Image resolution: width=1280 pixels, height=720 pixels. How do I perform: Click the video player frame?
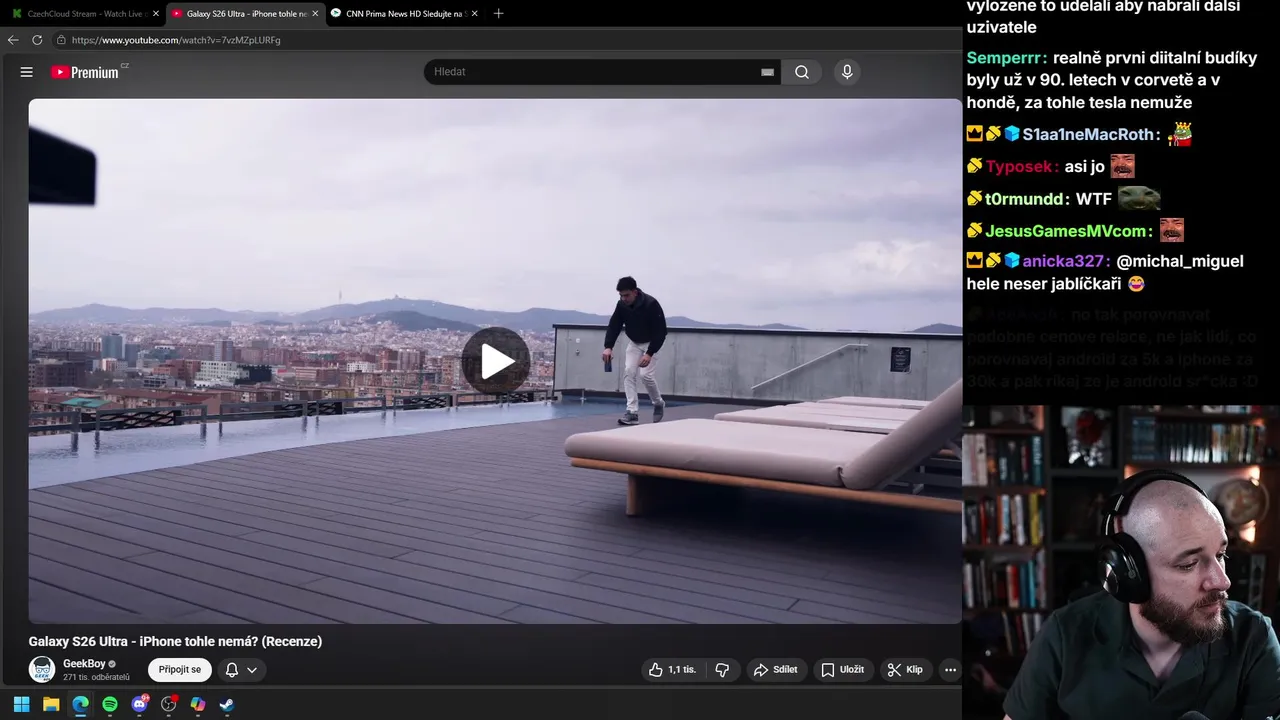pos(495,361)
